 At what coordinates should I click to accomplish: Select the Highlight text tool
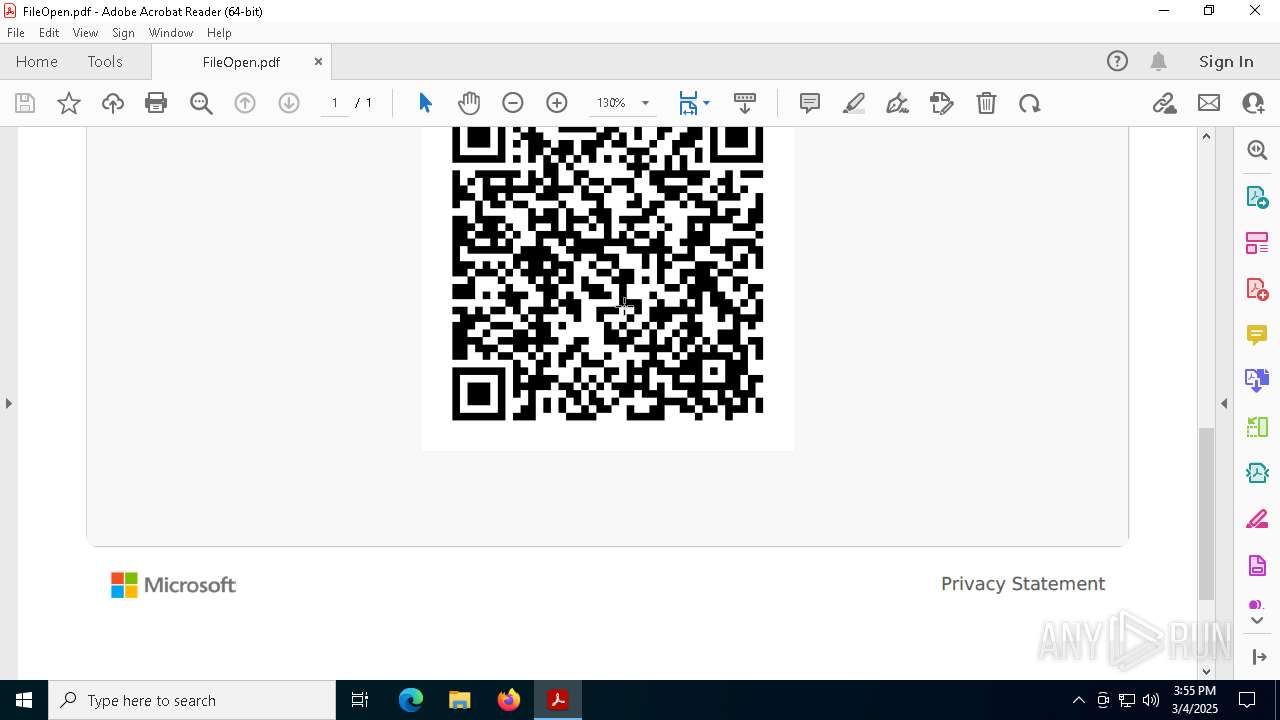point(854,103)
